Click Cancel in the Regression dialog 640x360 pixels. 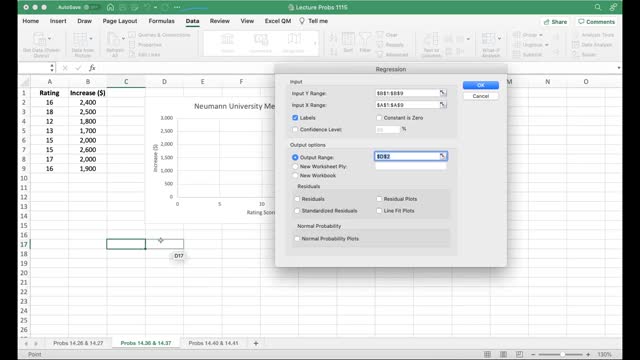click(x=480, y=96)
